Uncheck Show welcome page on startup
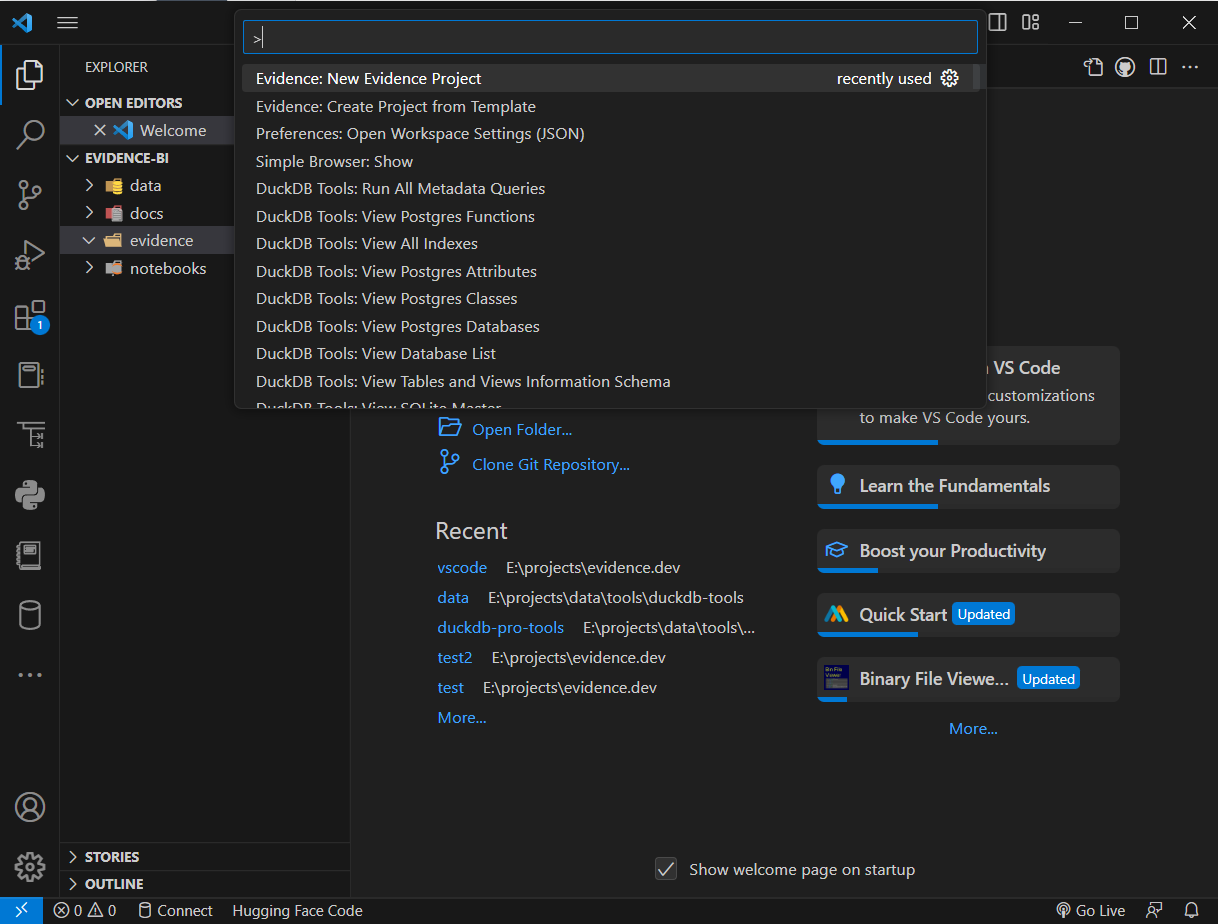The height and width of the screenshot is (924, 1218). [666, 869]
